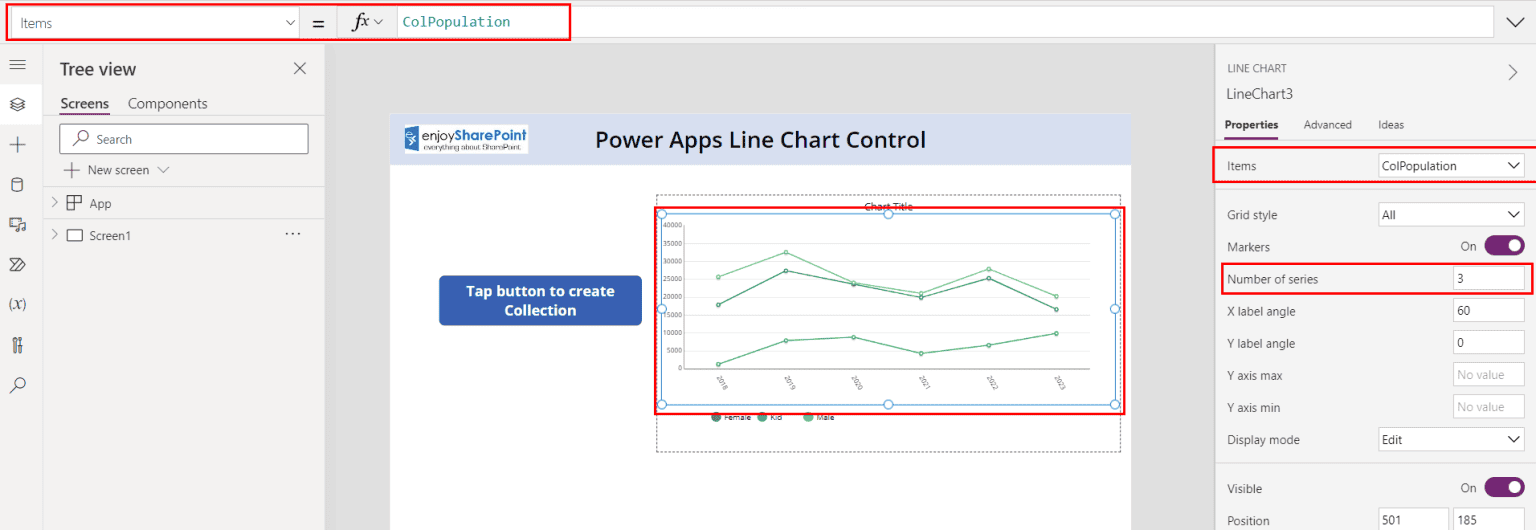Viewport: 1536px width, 530px height.
Task: Click the Male legend marker
Action: point(808,417)
